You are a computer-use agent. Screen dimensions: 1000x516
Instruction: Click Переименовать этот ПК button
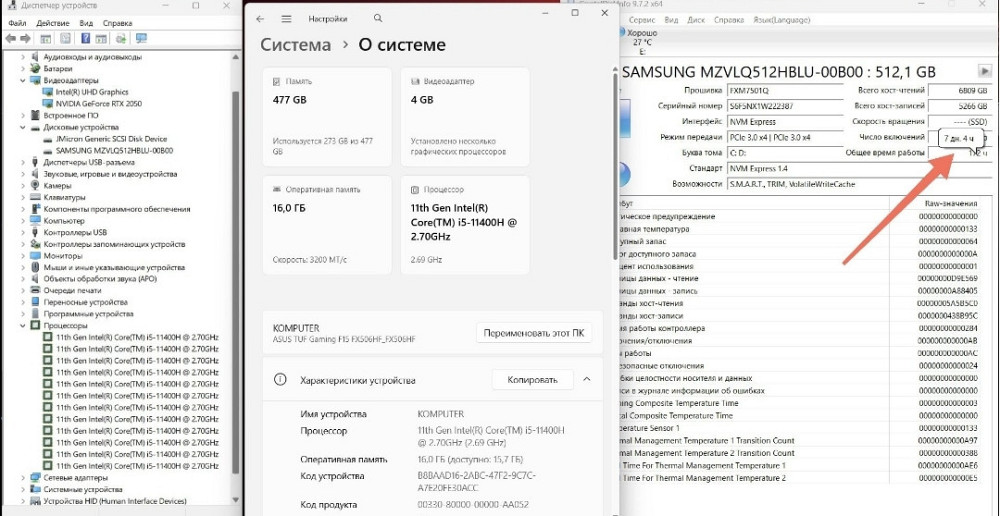click(x=534, y=333)
